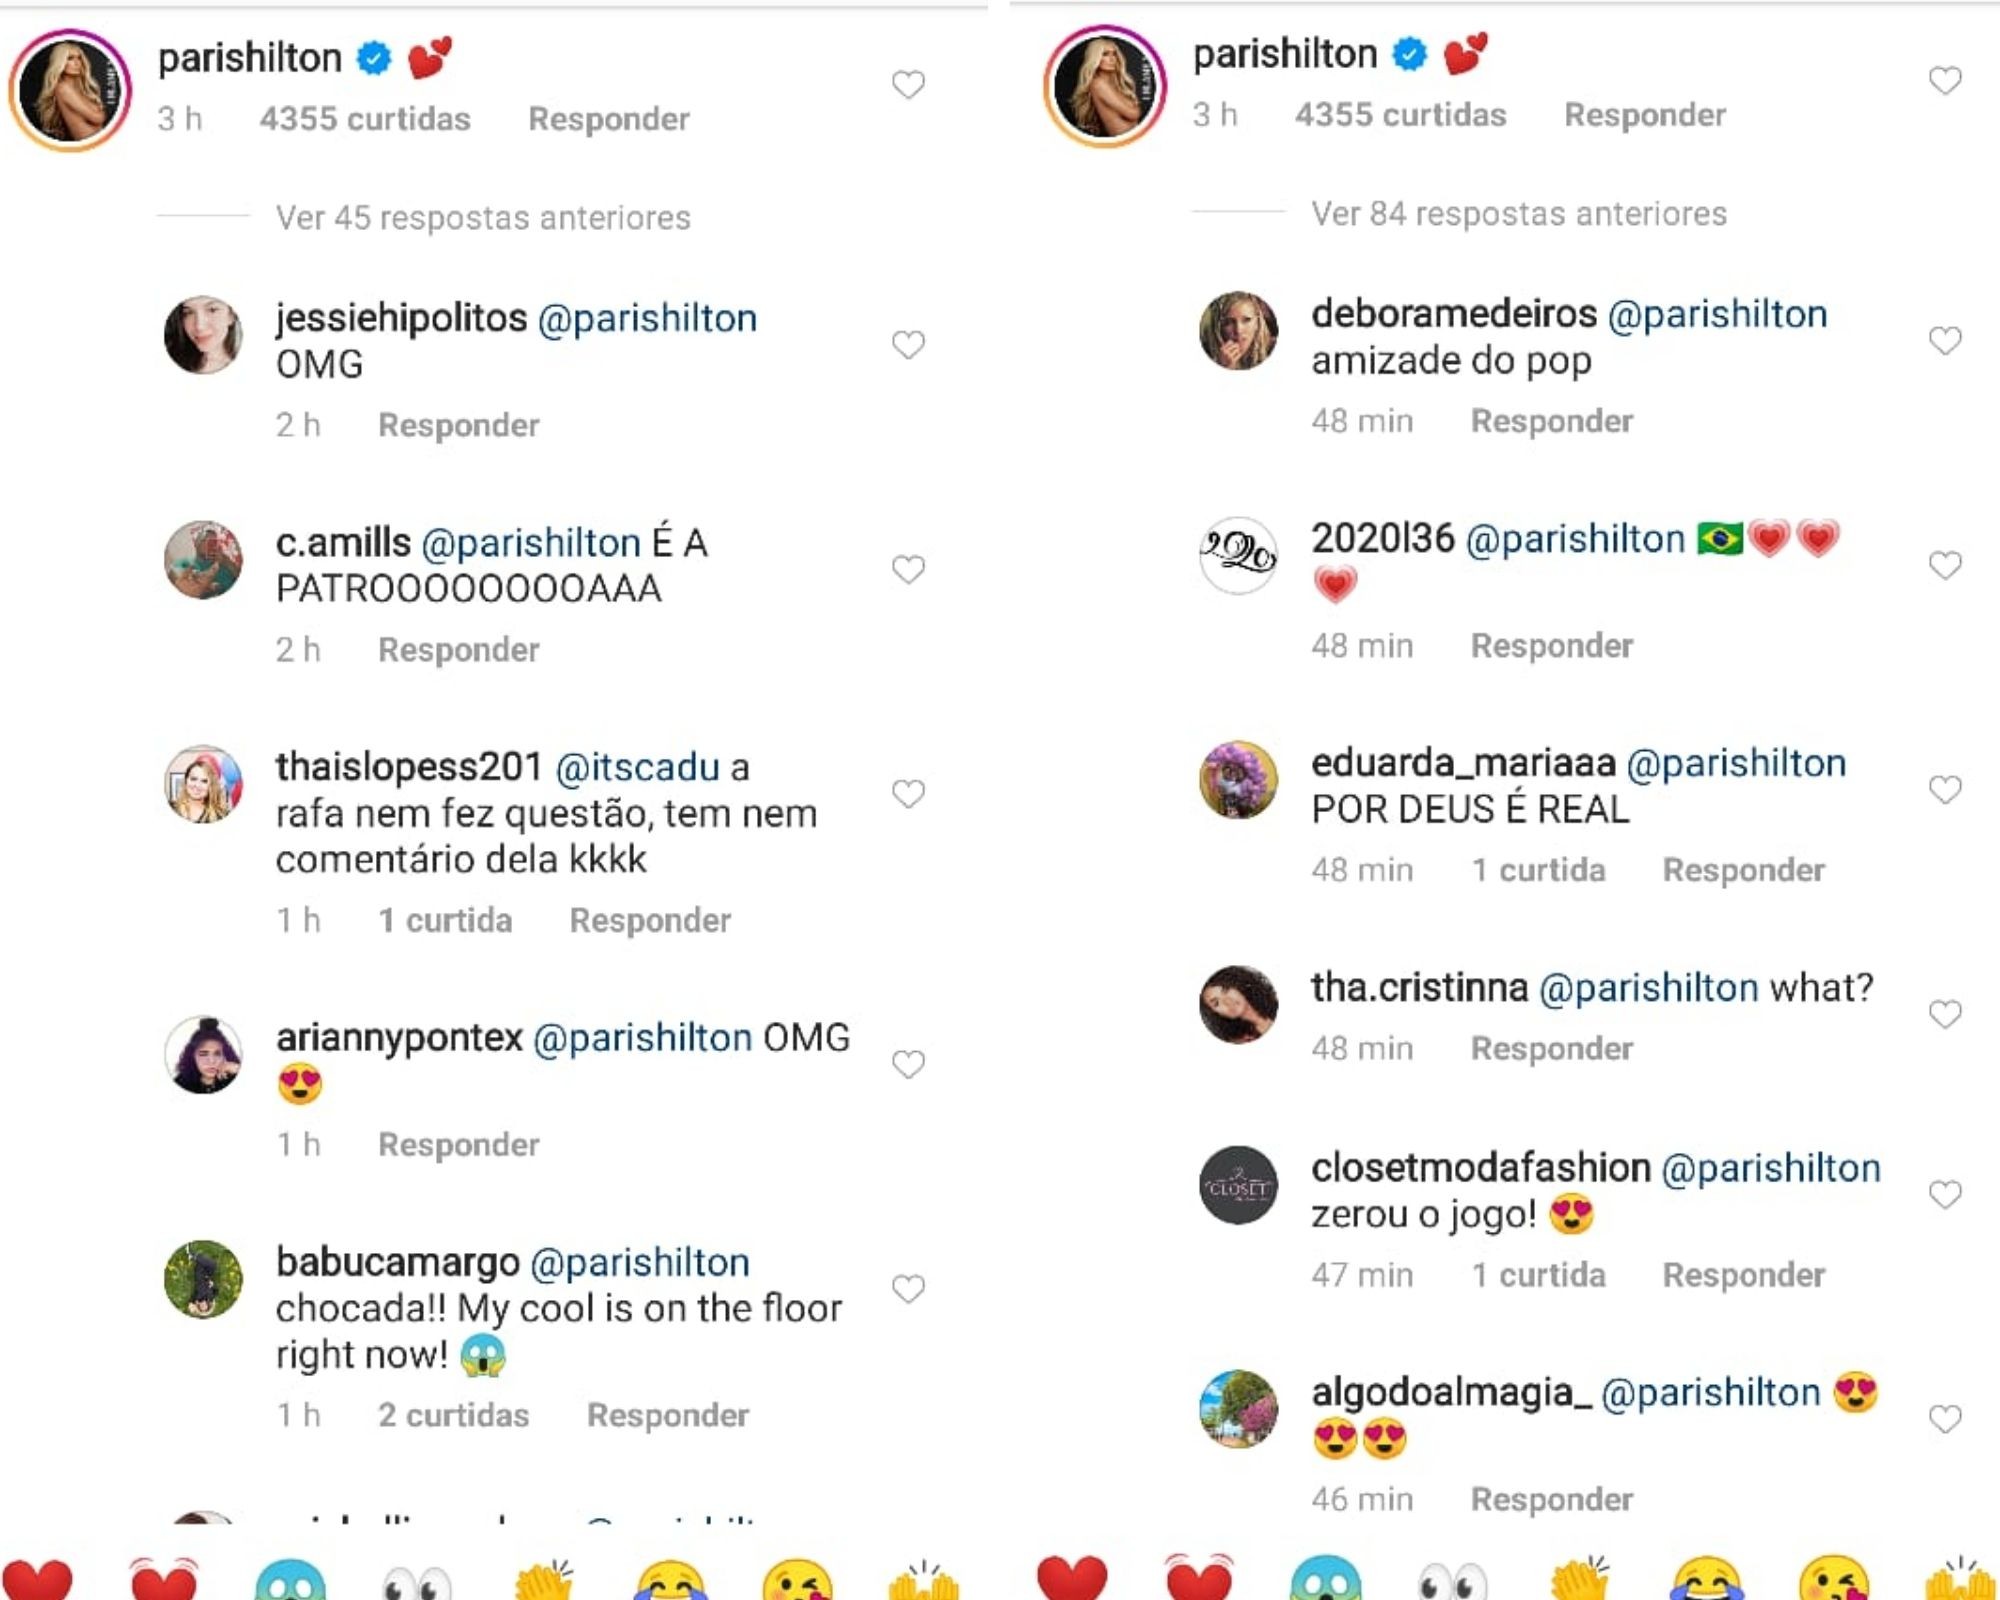Like jessiehipolitos' OMG comment with heart
The image size is (2000, 1600).
(x=908, y=345)
